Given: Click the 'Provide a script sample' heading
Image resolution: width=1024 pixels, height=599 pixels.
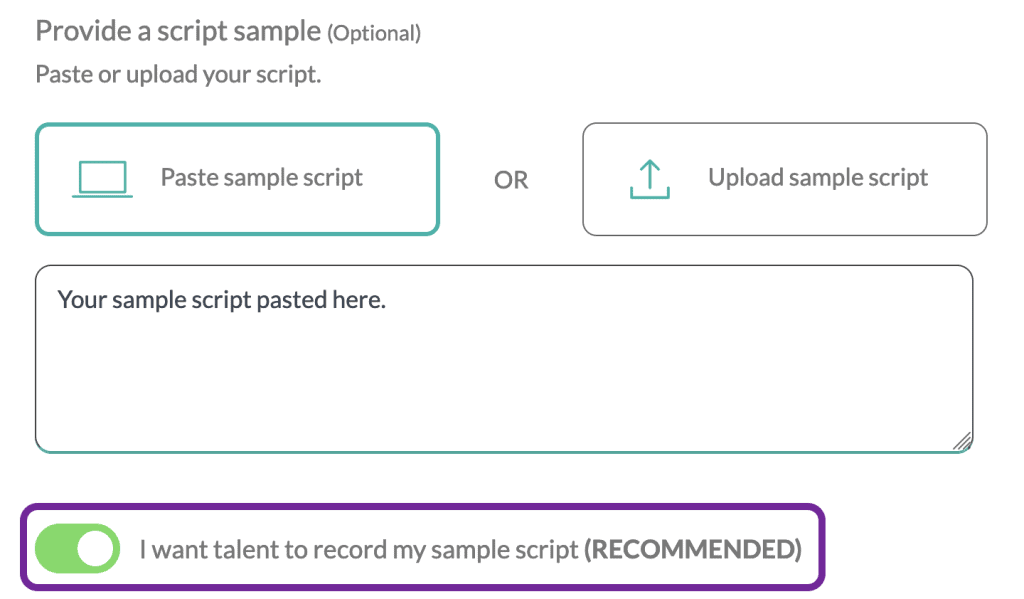Looking at the screenshot, I should (178, 31).
